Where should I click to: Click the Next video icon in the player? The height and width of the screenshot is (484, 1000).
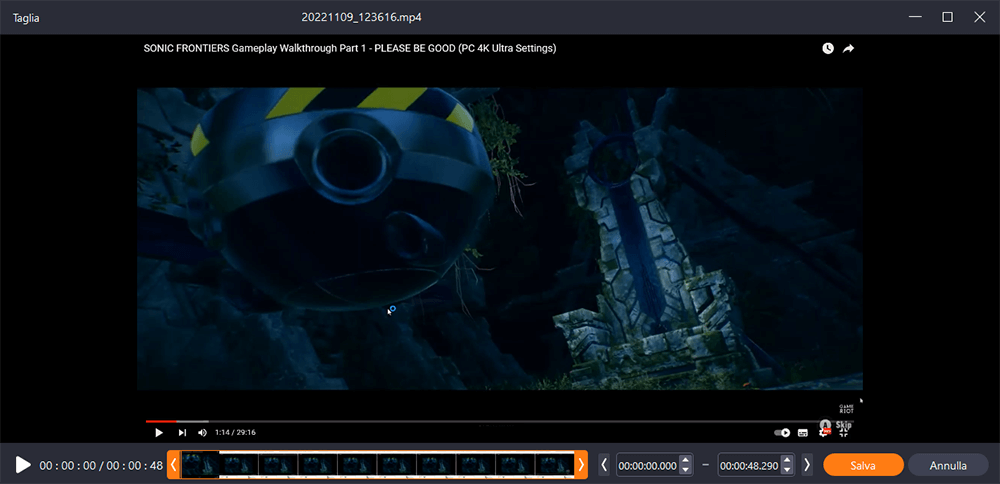pyautogui.click(x=182, y=433)
